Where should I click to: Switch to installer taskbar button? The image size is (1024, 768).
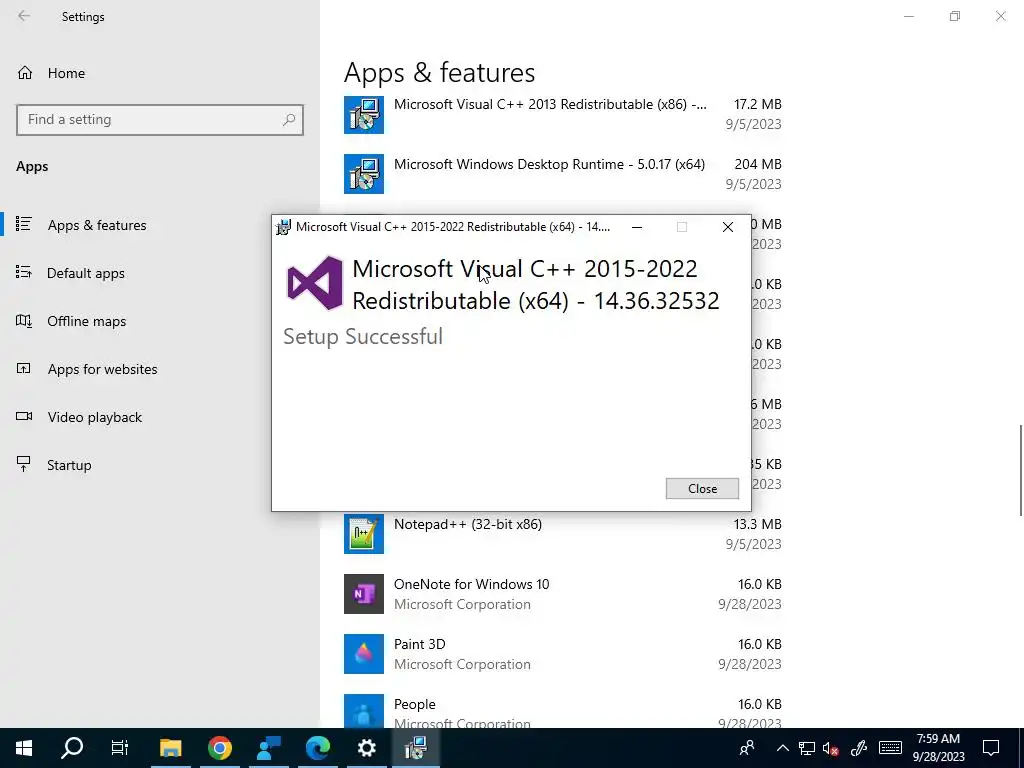pos(416,748)
